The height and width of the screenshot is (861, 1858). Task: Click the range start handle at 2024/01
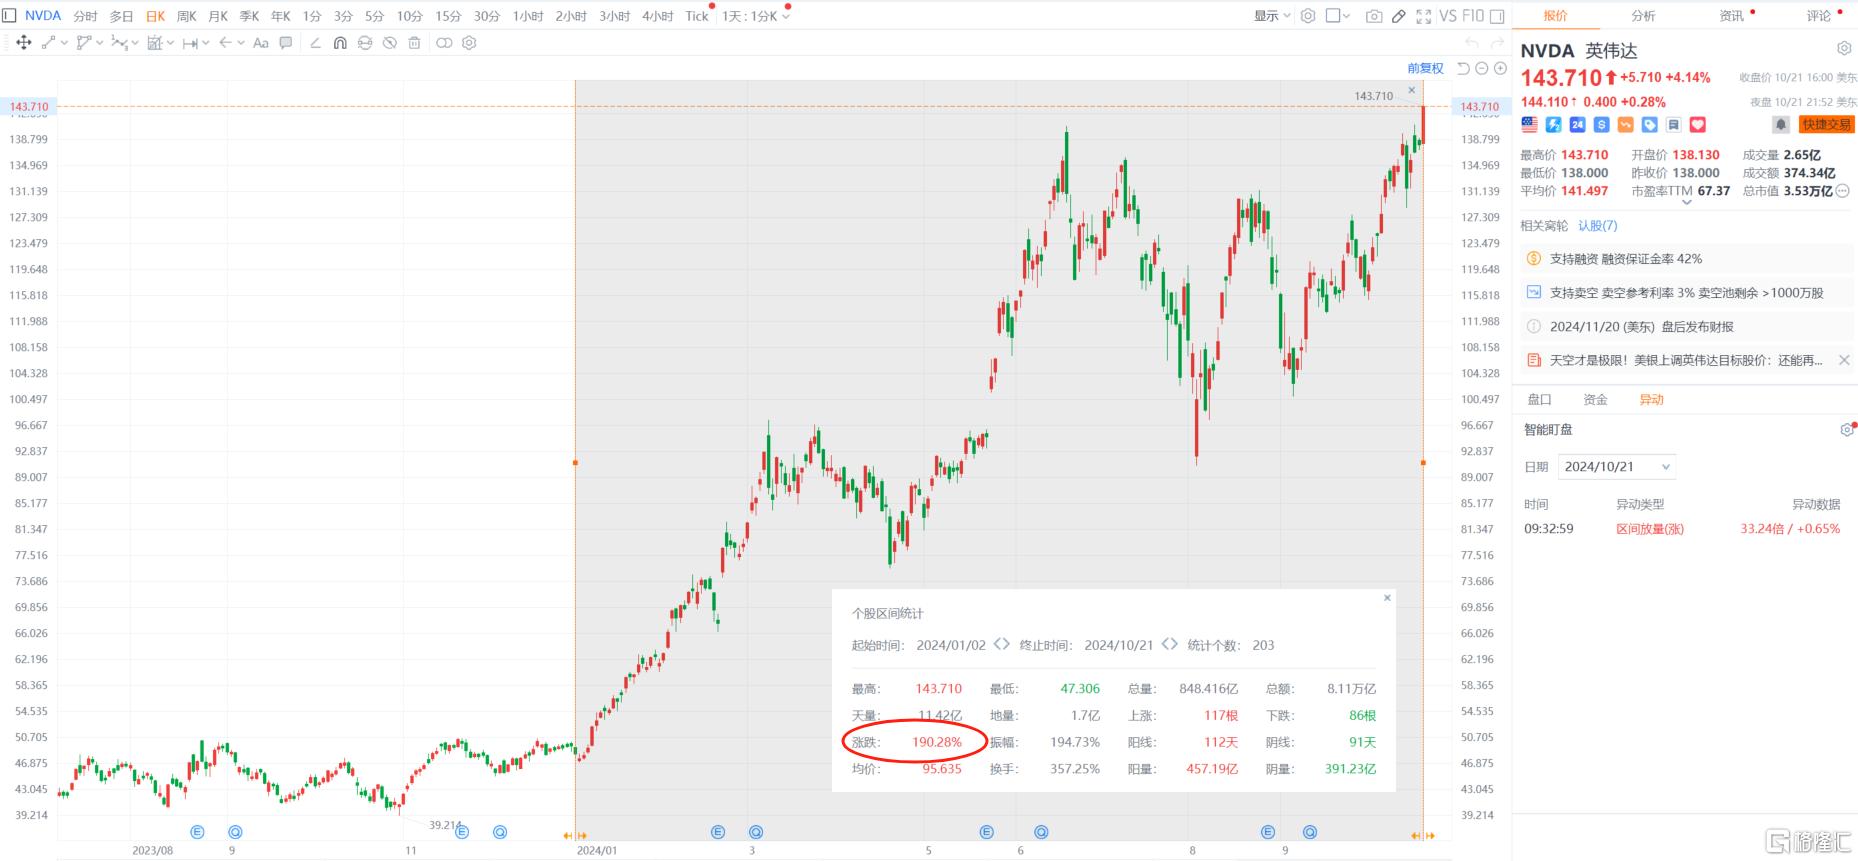click(x=575, y=836)
